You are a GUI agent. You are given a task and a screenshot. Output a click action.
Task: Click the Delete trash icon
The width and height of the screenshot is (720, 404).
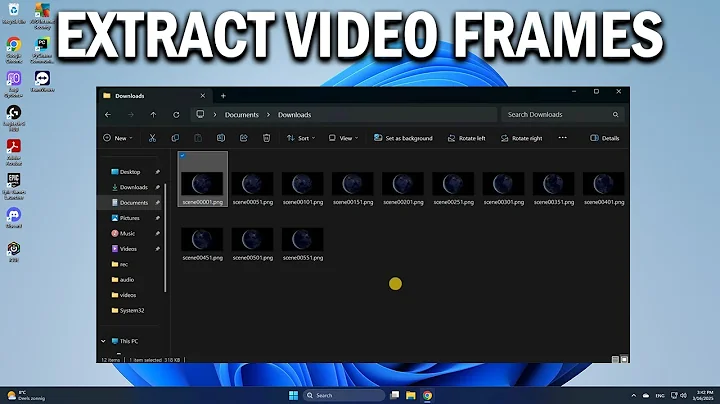click(266, 138)
